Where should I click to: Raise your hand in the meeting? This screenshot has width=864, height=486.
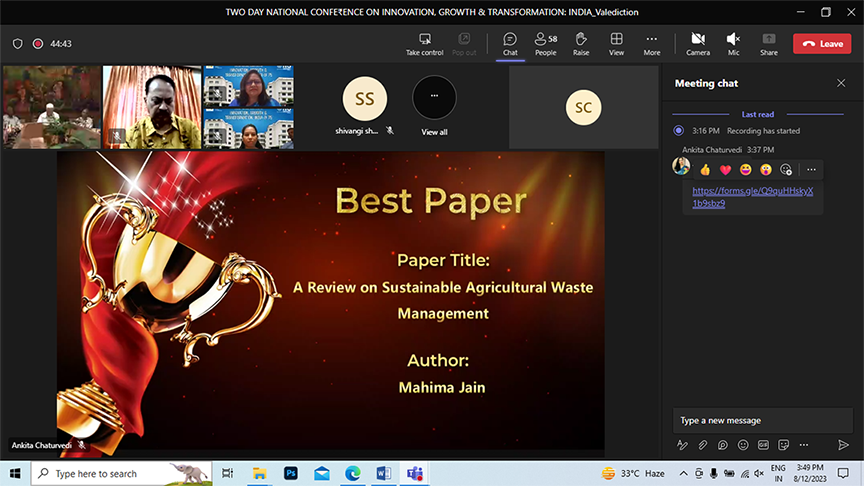point(581,43)
